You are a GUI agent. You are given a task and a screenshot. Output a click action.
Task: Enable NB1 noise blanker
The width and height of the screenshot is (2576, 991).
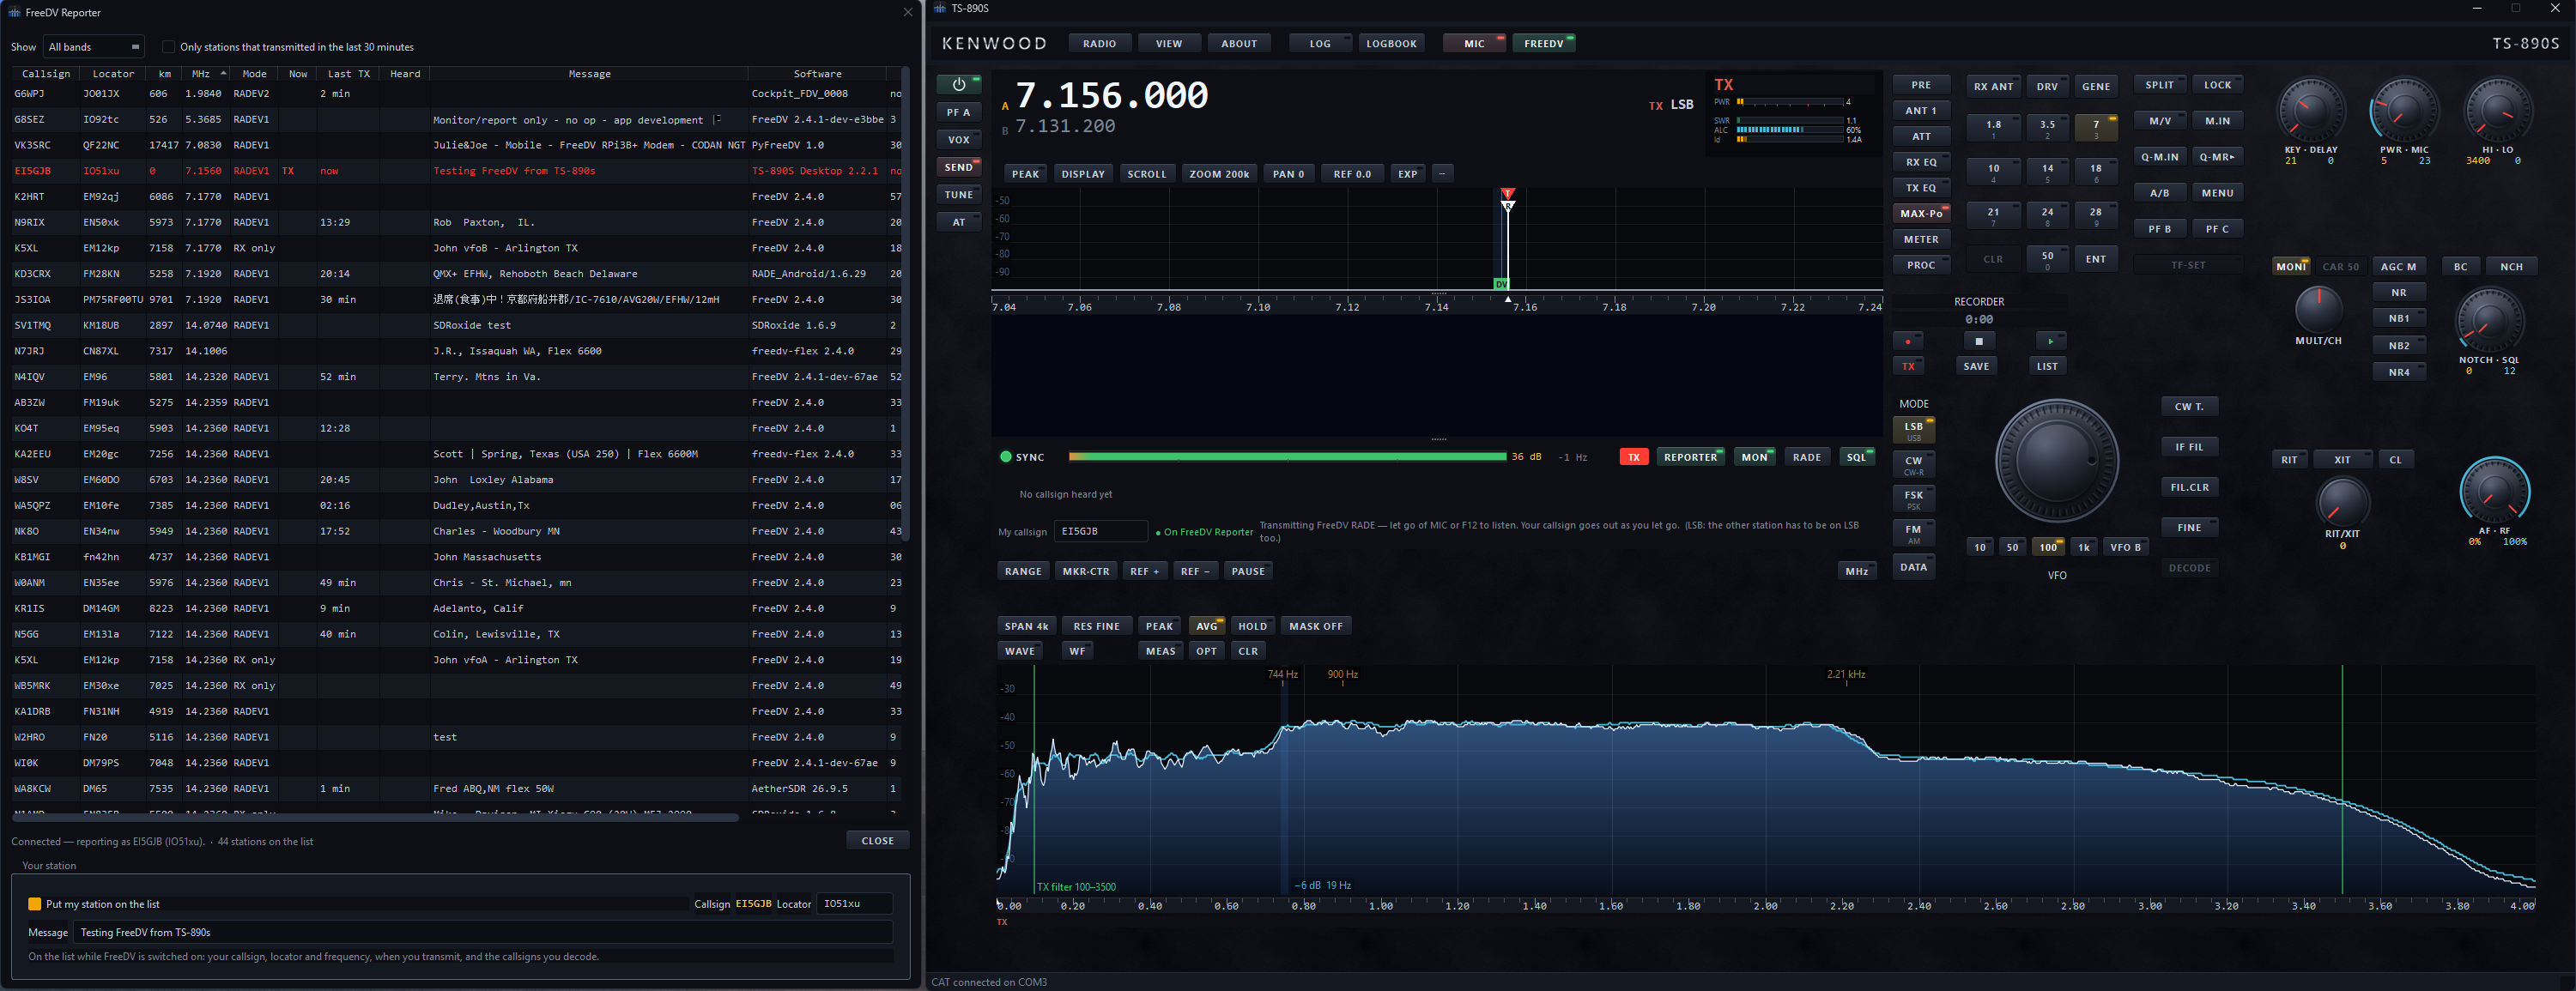(2398, 319)
